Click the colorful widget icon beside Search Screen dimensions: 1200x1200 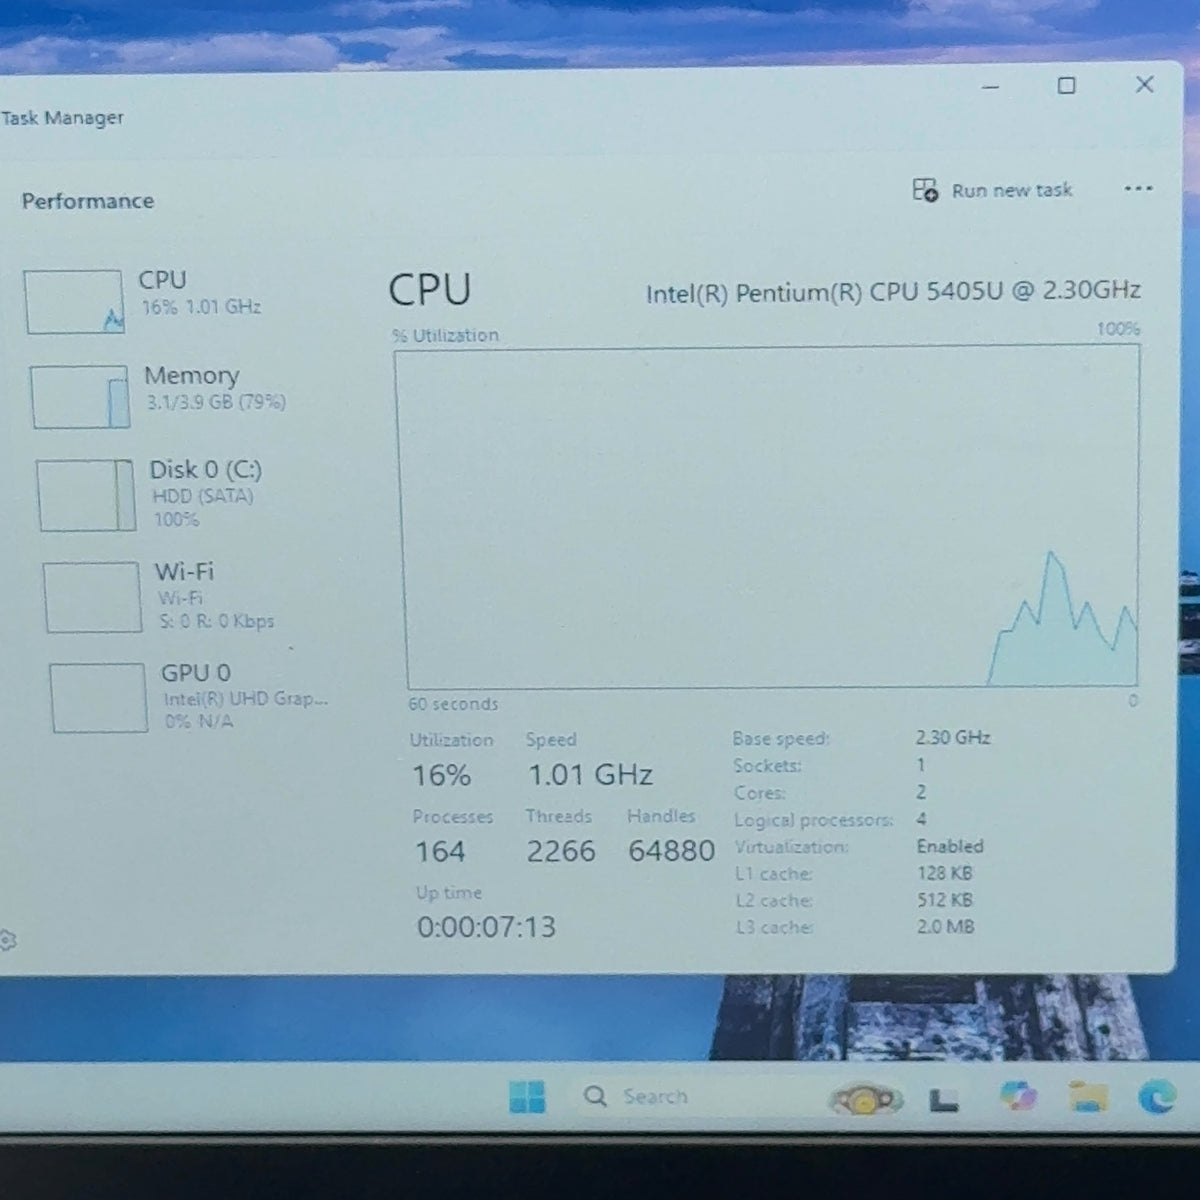coord(865,1100)
